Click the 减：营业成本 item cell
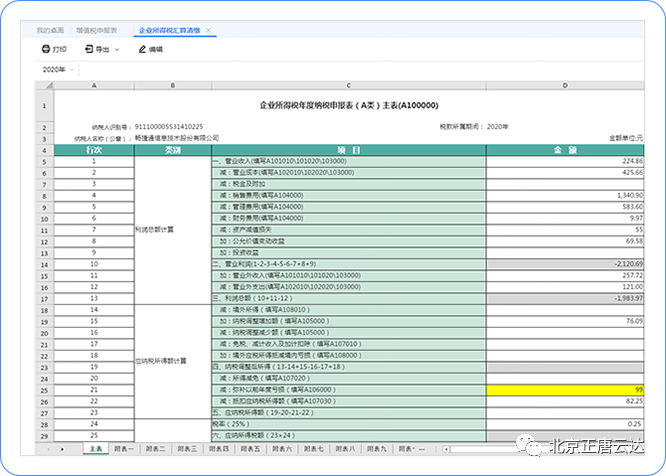666x476 pixels. (x=349, y=173)
